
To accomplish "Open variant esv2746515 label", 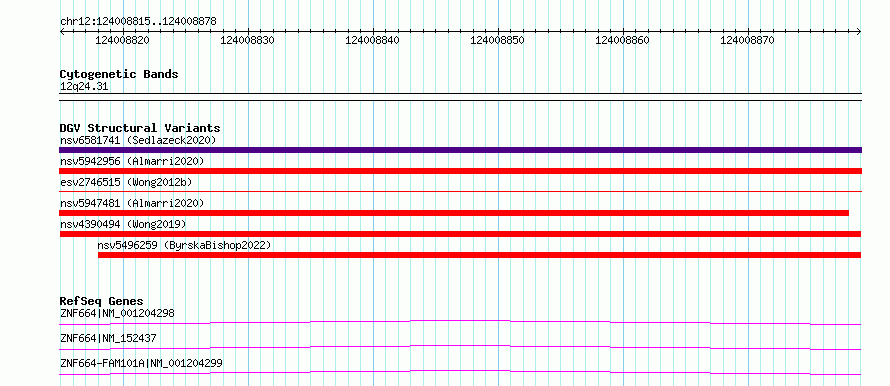I will click(x=90, y=182).
